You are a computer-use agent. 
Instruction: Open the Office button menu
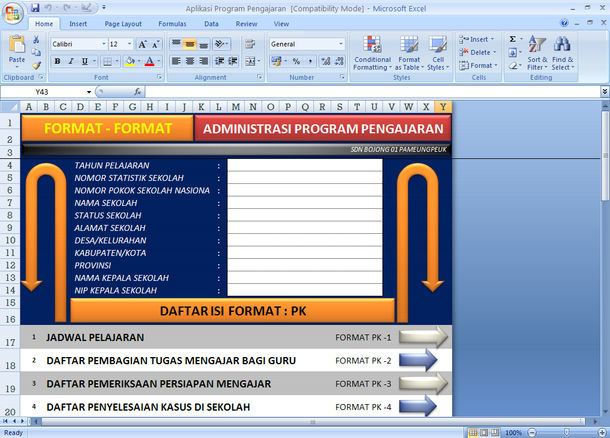[x=12, y=13]
